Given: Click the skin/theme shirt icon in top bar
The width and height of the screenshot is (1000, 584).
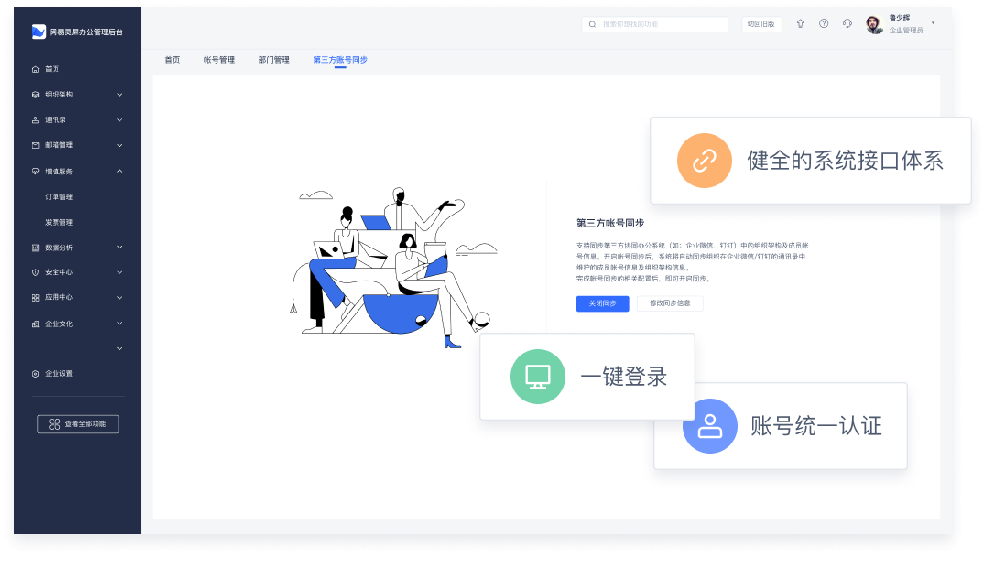Looking at the screenshot, I should pos(800,24).
